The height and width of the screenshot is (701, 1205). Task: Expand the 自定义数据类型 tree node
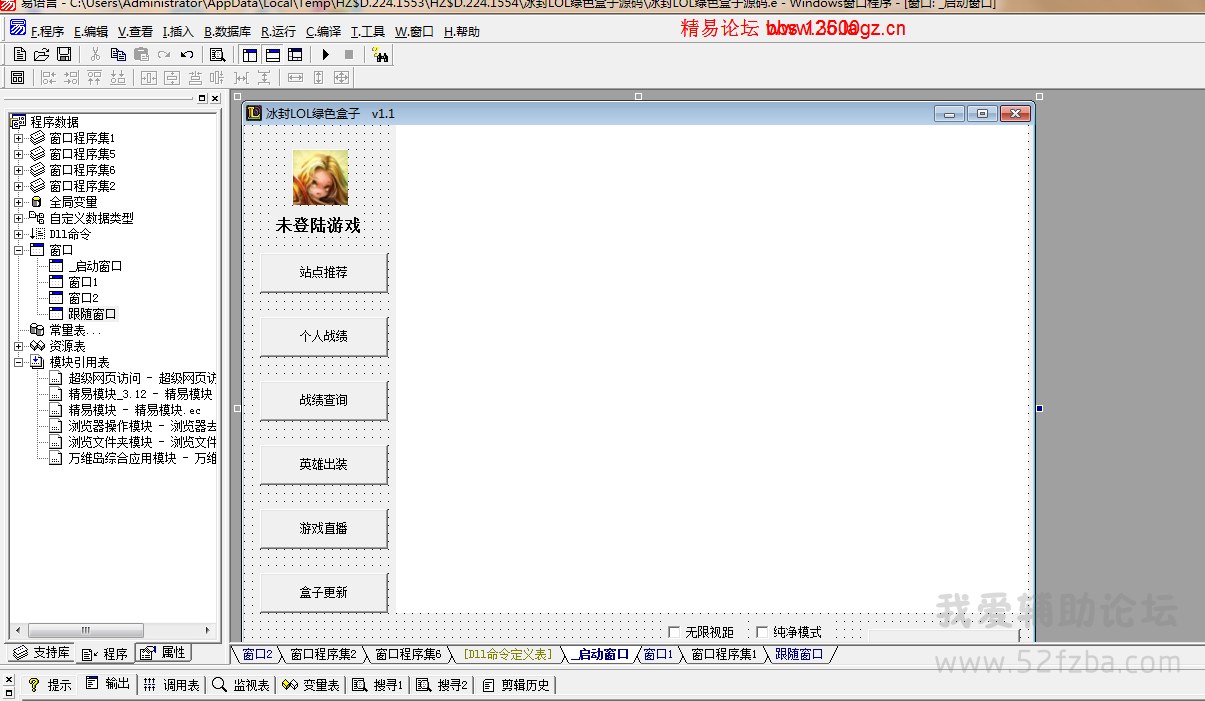[18, 218]
